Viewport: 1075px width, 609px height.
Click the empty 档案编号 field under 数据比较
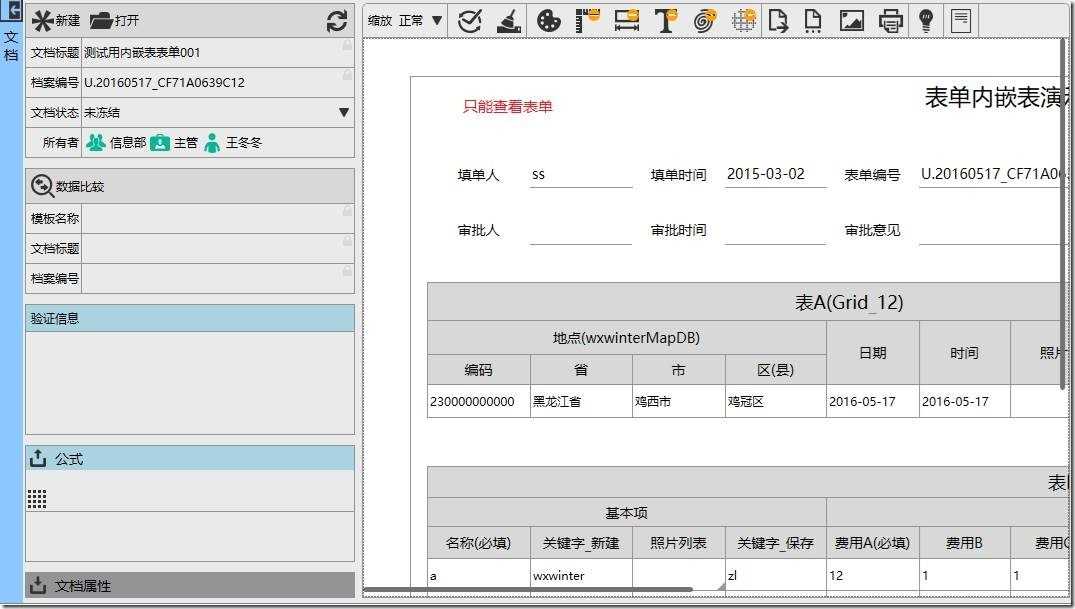click(x=218, y=278)
